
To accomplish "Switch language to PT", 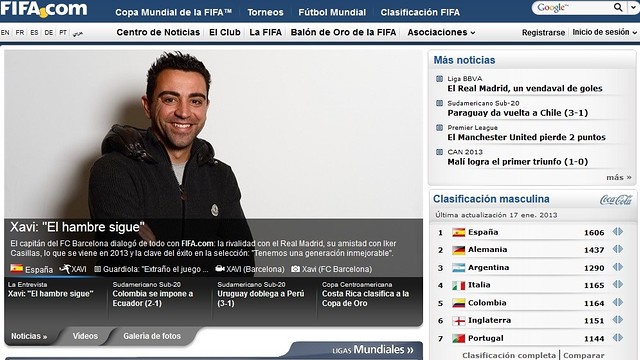I will pyautogui.click(x=63, y=32).
